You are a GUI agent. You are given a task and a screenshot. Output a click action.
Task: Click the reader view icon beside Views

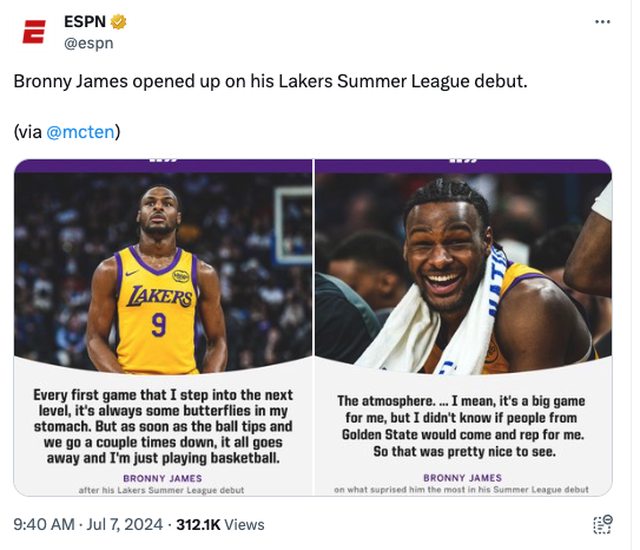[x=602, y=524]
